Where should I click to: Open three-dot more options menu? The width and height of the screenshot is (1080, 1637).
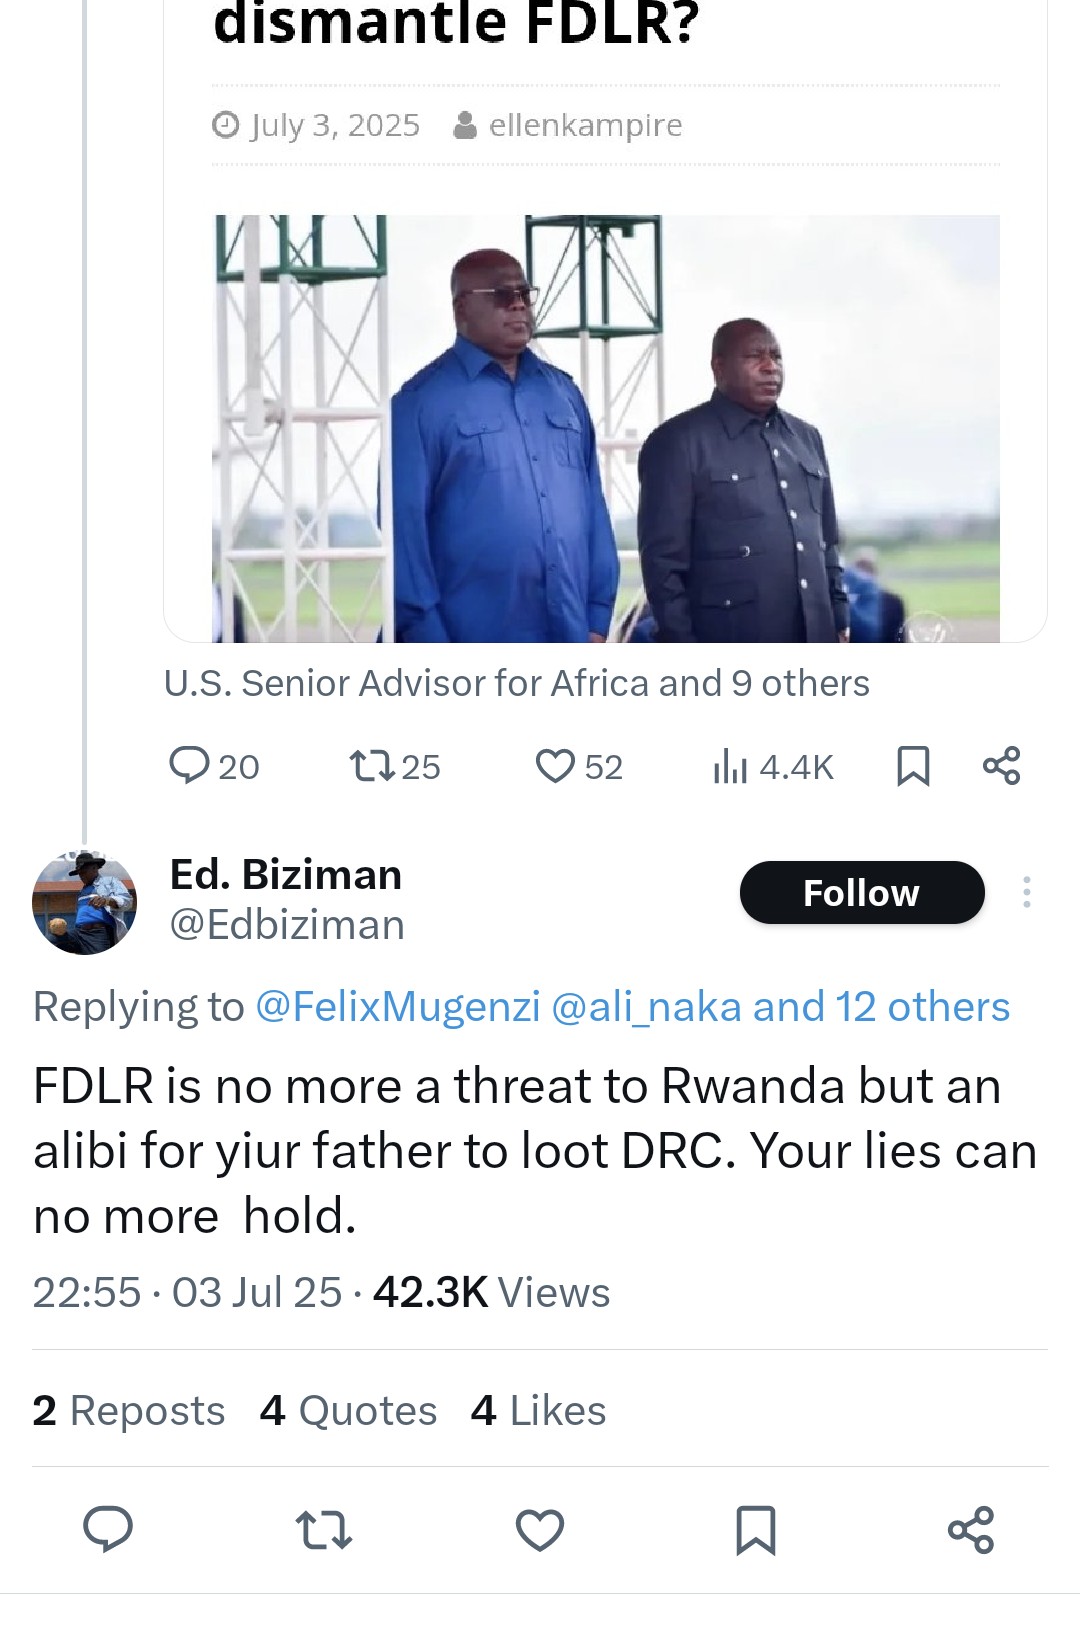1026,892
